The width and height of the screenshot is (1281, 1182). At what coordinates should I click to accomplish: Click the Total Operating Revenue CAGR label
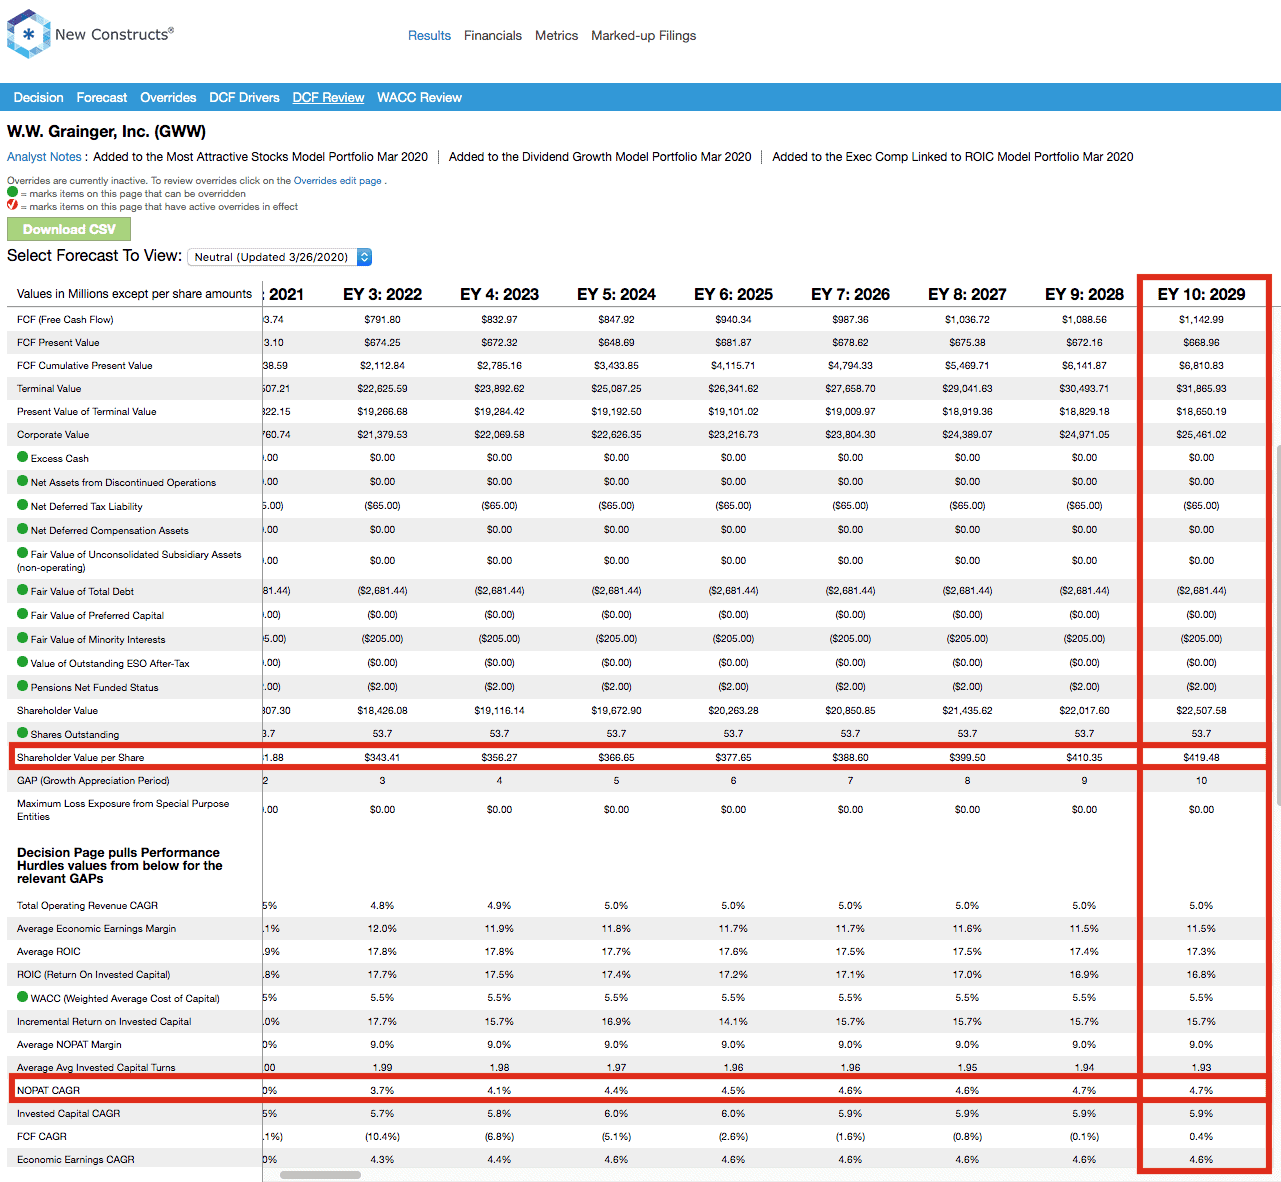pyautogui.click(x=87, y=905)
